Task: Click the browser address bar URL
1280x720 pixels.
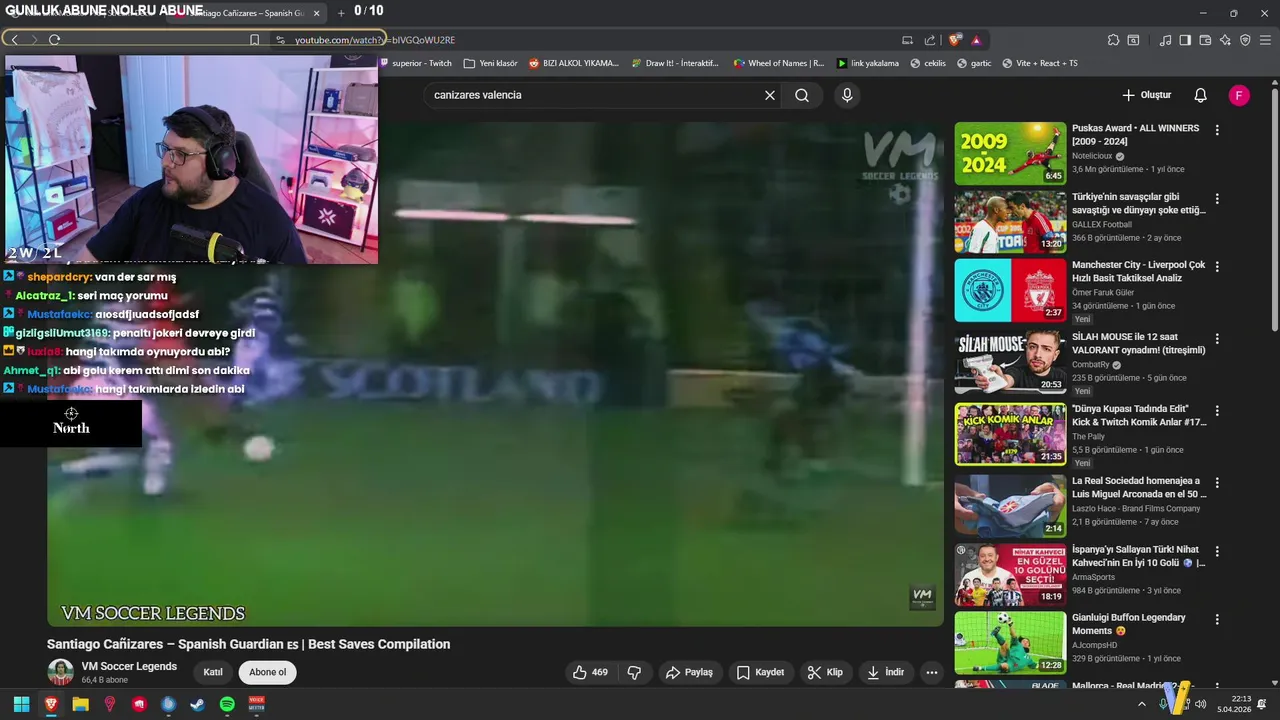Action: pos(375,40)
